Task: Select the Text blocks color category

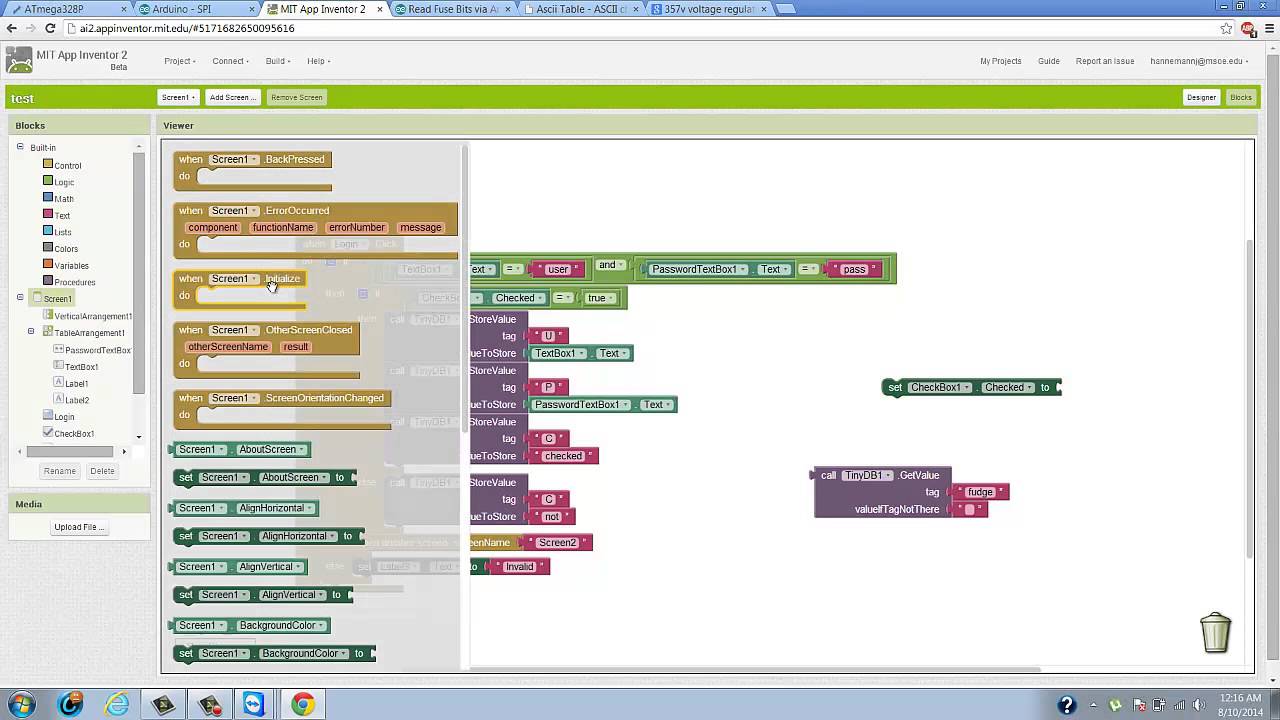Action: click(x=47, y=214)
